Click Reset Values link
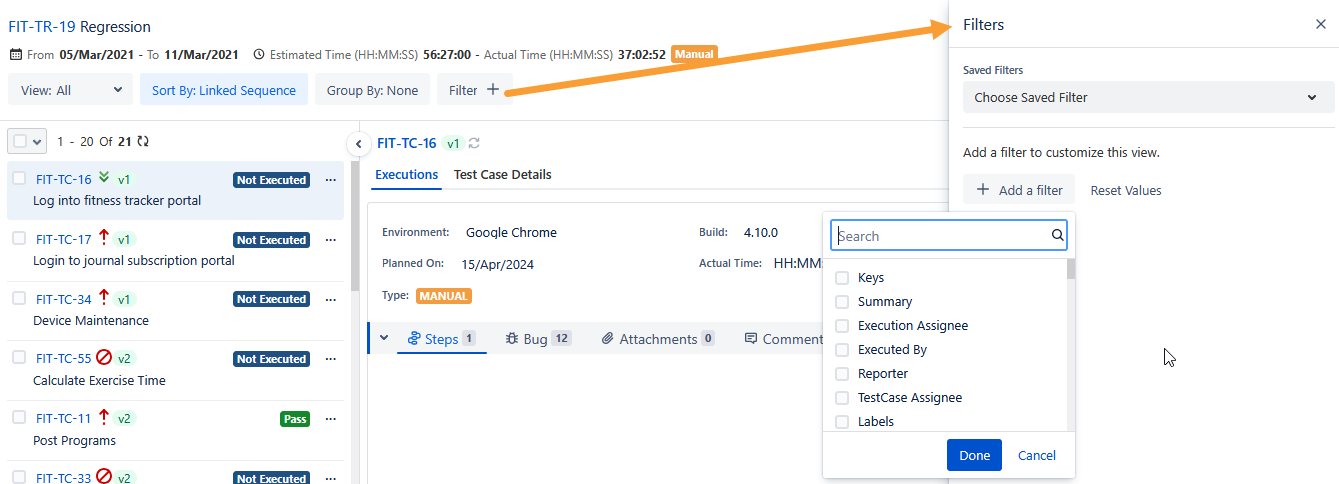 pyautogui.click(x=1126, y=190)
